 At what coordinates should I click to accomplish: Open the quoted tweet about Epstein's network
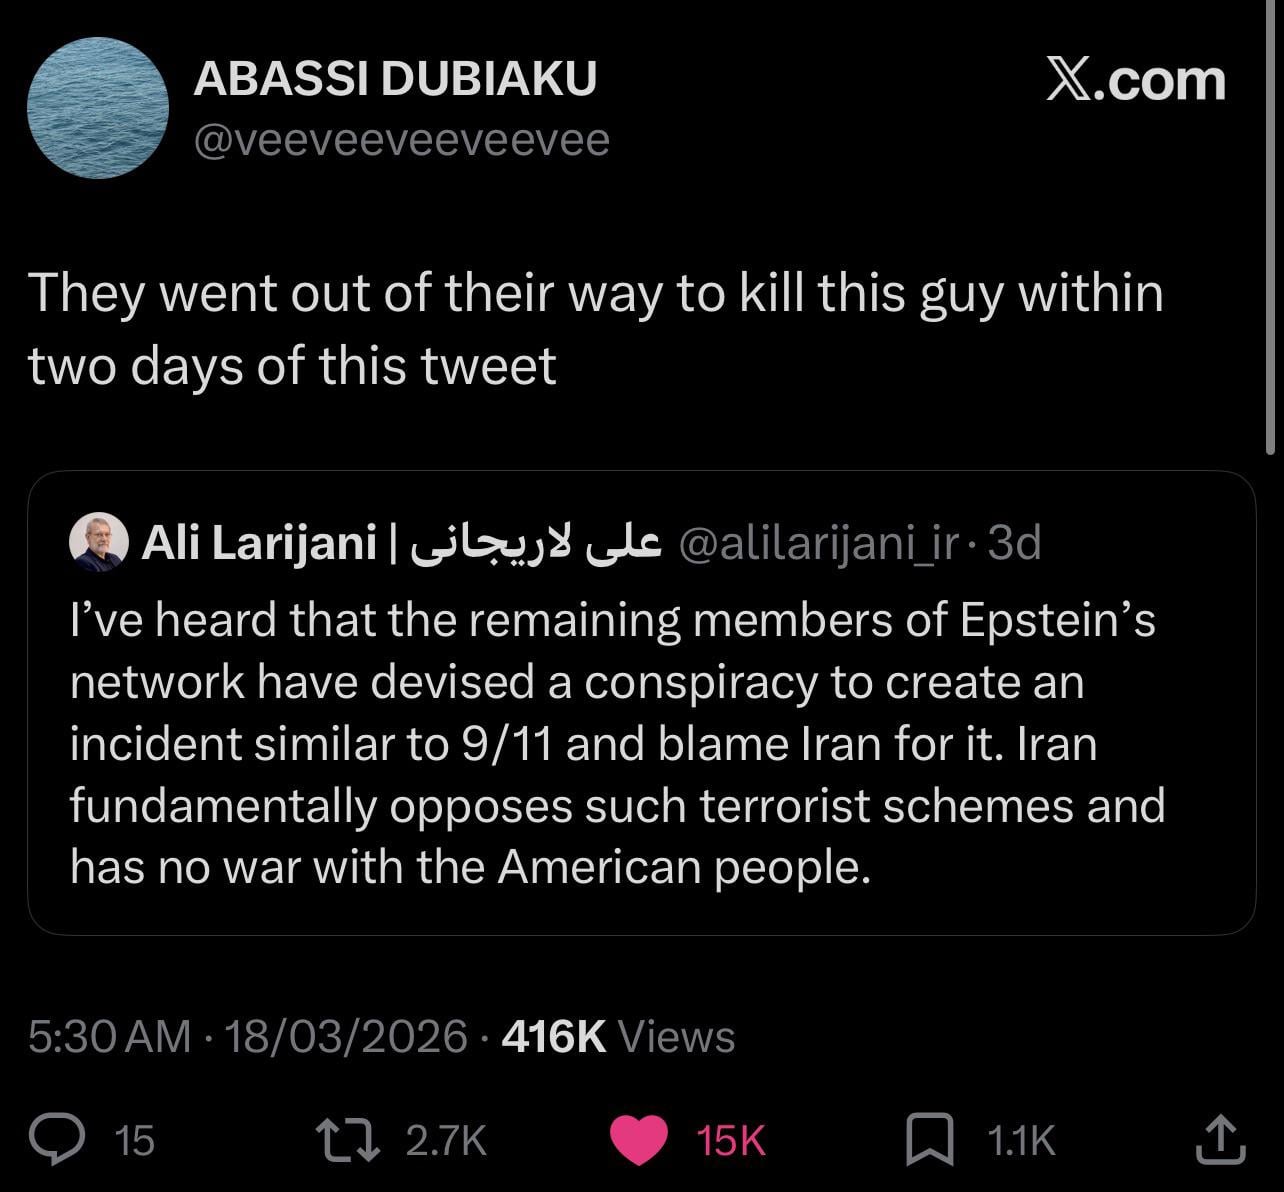point(640,745)
